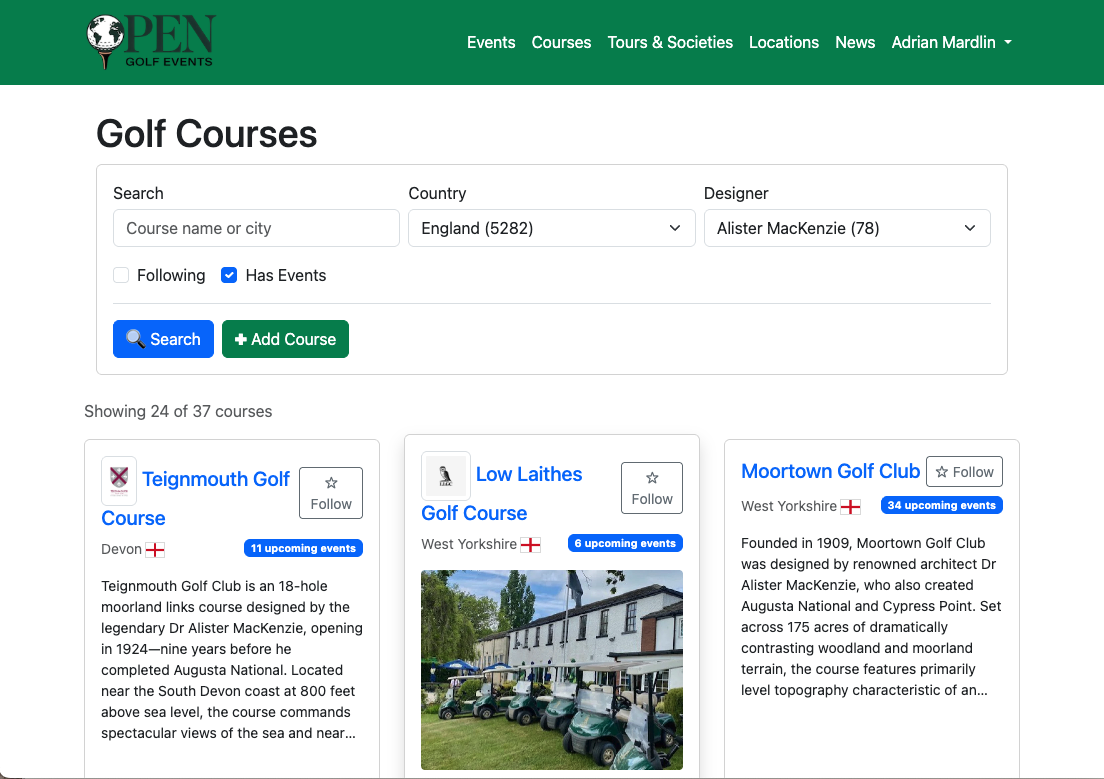Viewport: 1104px width, 779px height.
Task: Uncheck the Has Events checkbox
Action: click(229, 275)
